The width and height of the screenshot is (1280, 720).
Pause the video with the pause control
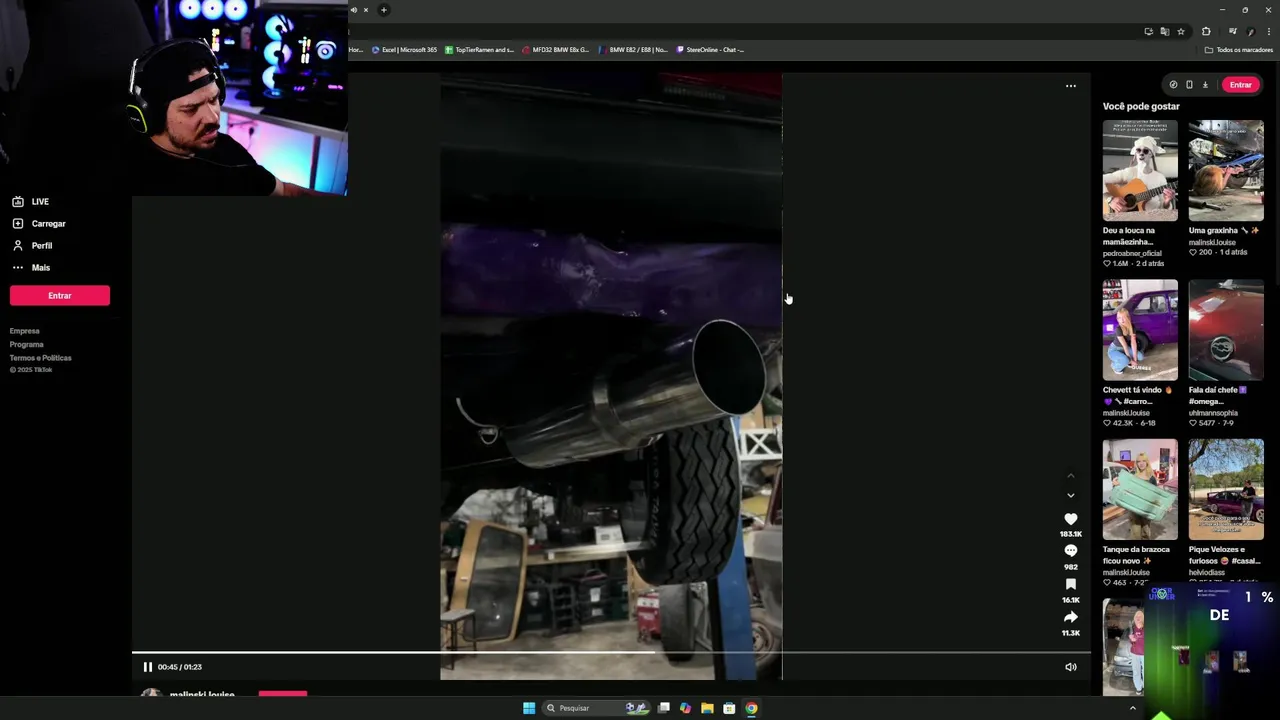[147, 667]
